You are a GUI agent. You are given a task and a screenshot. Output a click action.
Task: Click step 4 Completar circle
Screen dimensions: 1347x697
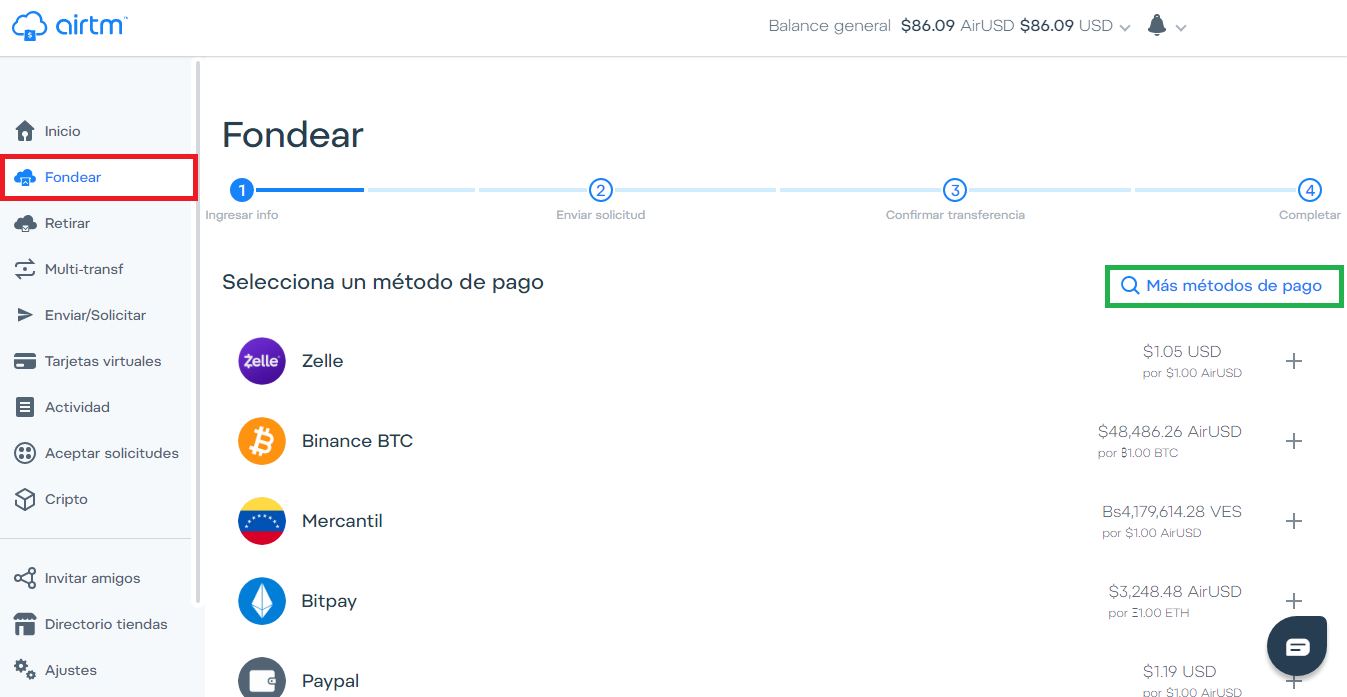[x=1310, y=189]
